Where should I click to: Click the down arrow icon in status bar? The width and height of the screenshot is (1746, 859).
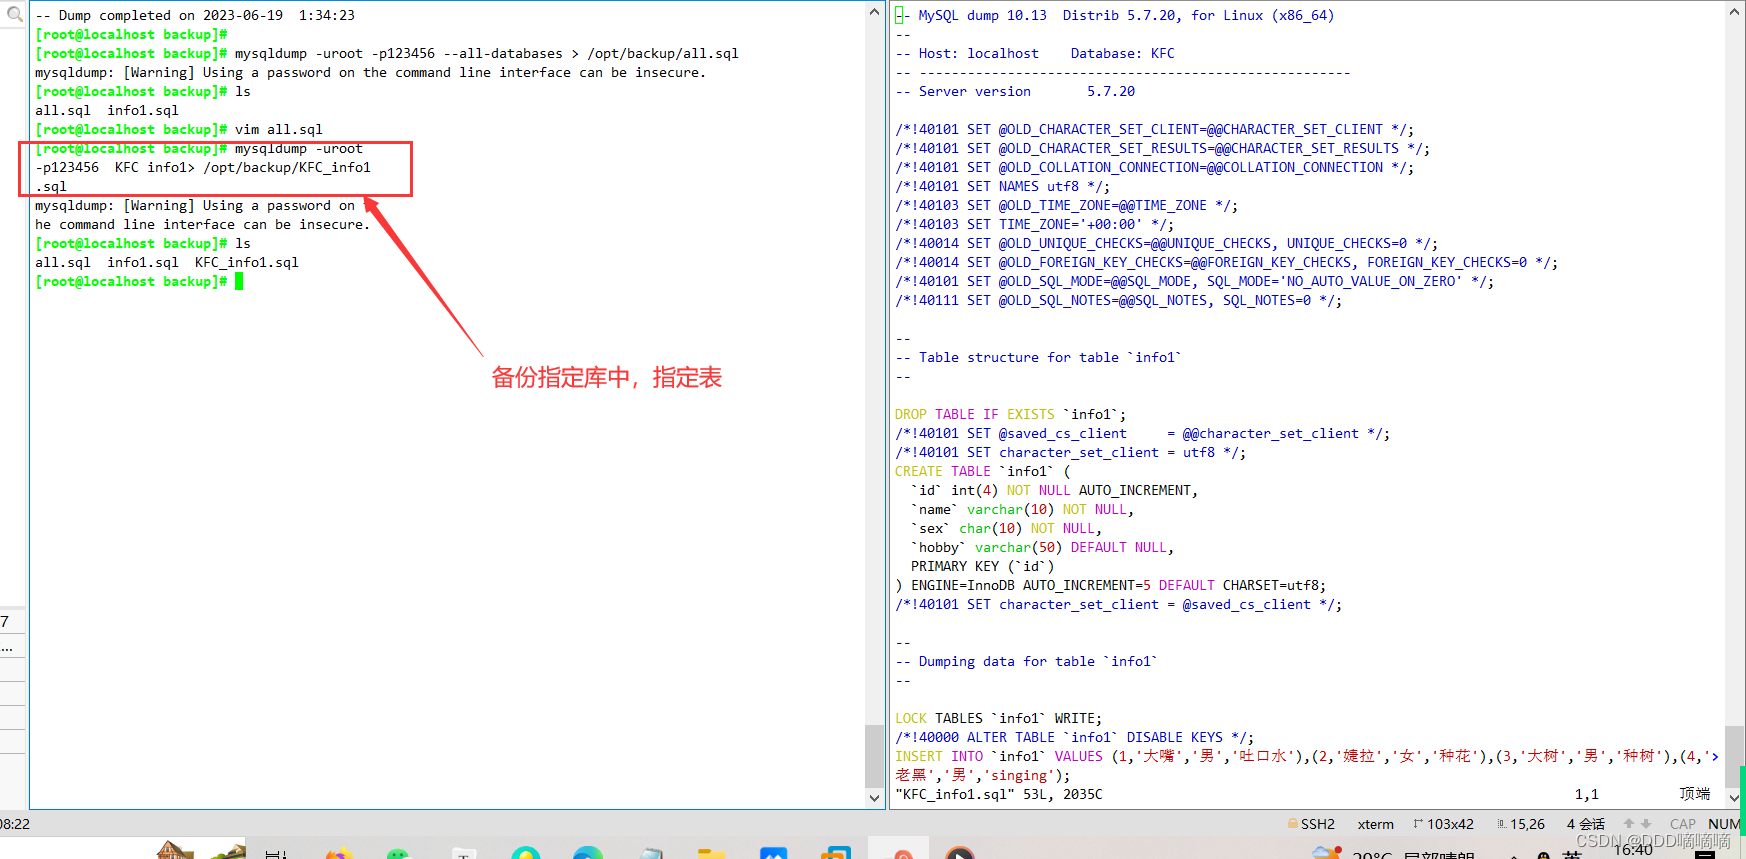(x=1646, y=824)
